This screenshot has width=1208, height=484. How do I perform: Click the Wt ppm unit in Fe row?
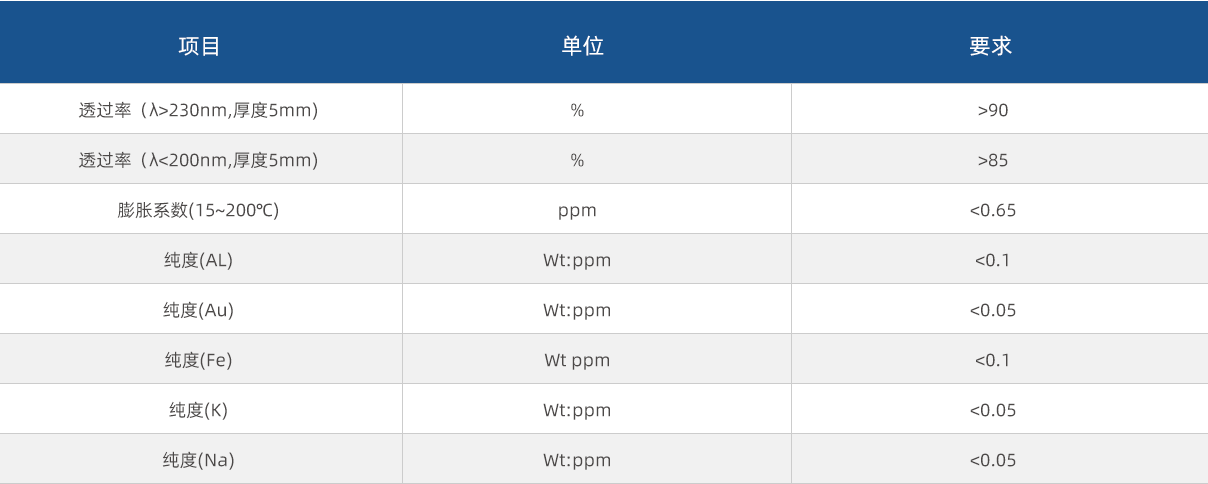point(577,360)
